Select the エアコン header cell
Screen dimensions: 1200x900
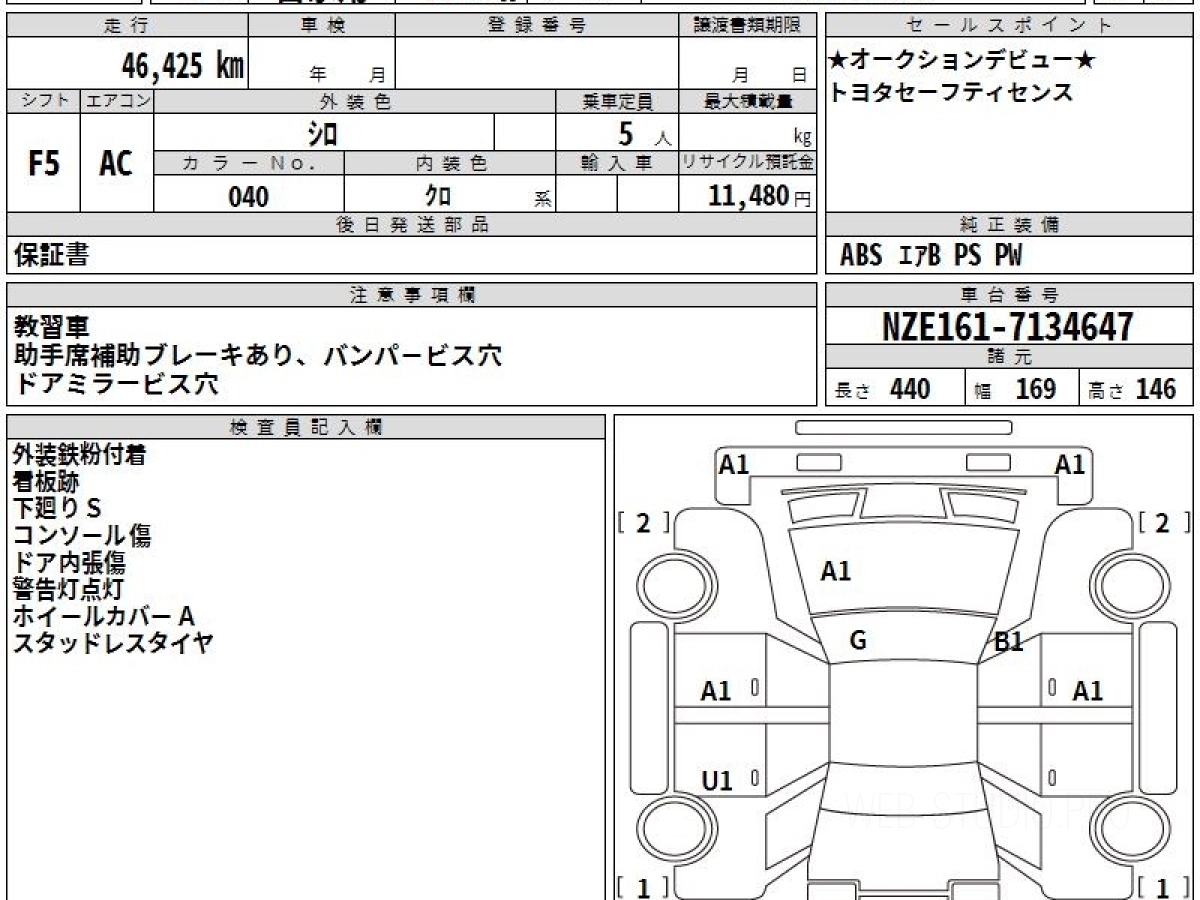point(118,101)
